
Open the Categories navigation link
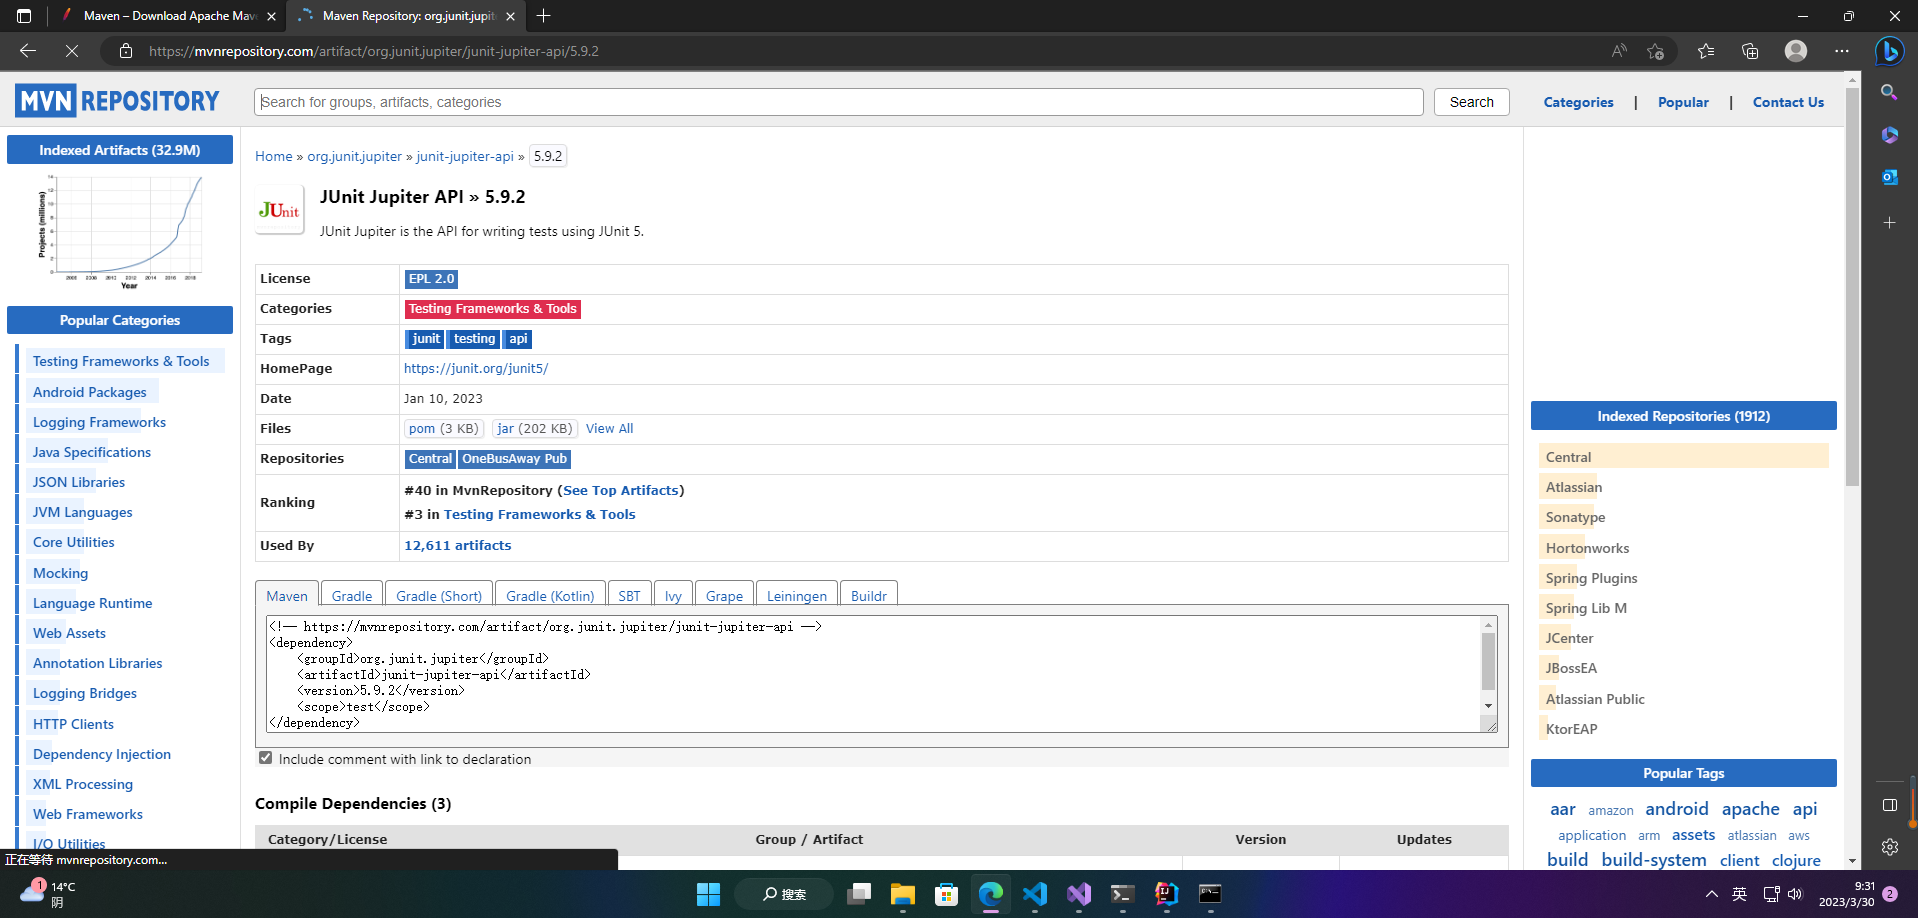pyautogui.click(x=1578, y=102)
